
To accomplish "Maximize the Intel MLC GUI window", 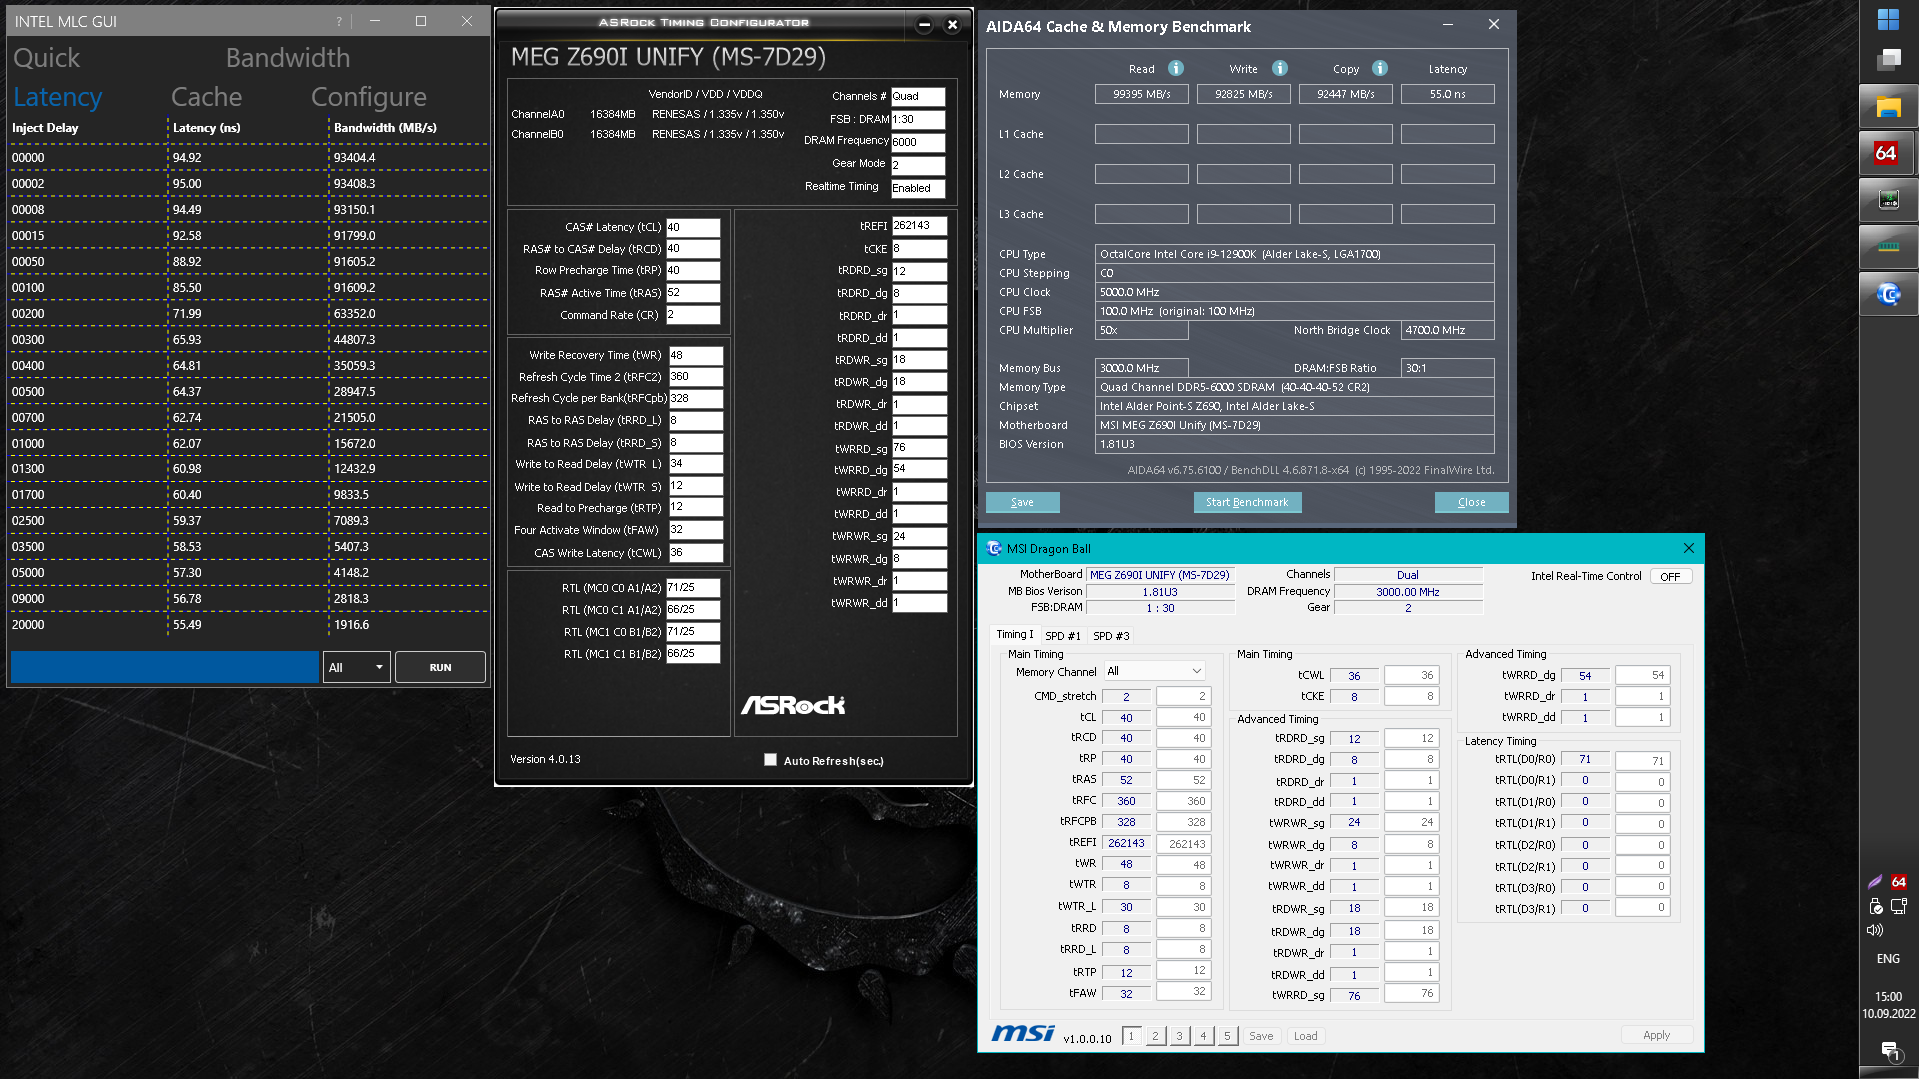I will [x=421, y=21].
